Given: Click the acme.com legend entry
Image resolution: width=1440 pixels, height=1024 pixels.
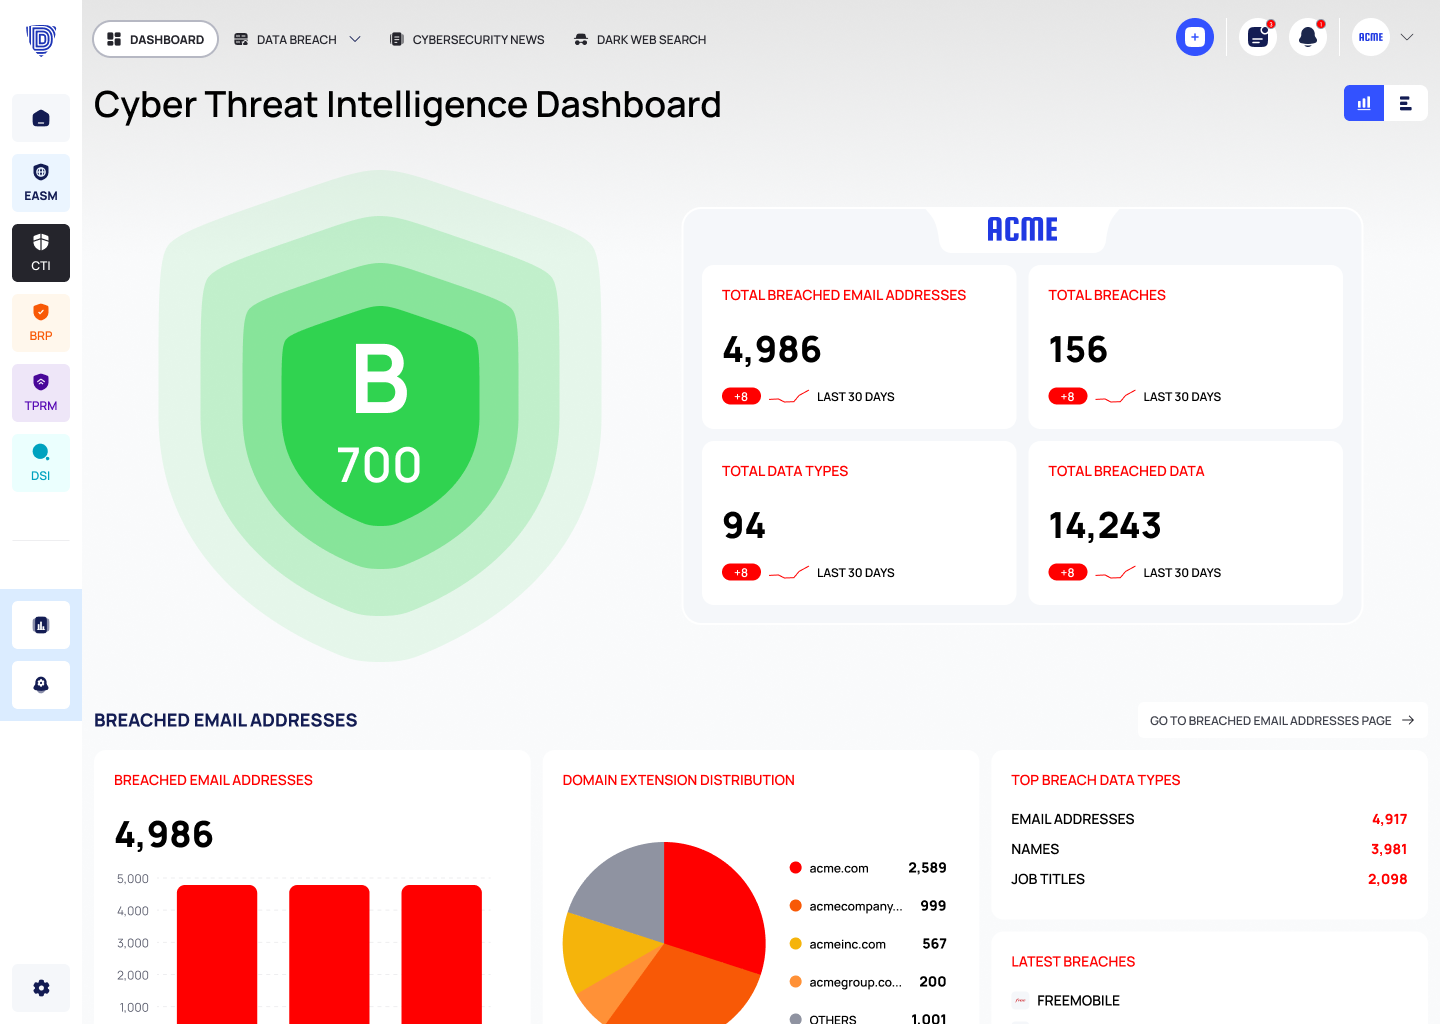Looking at the screenshot, I should 867,868.
